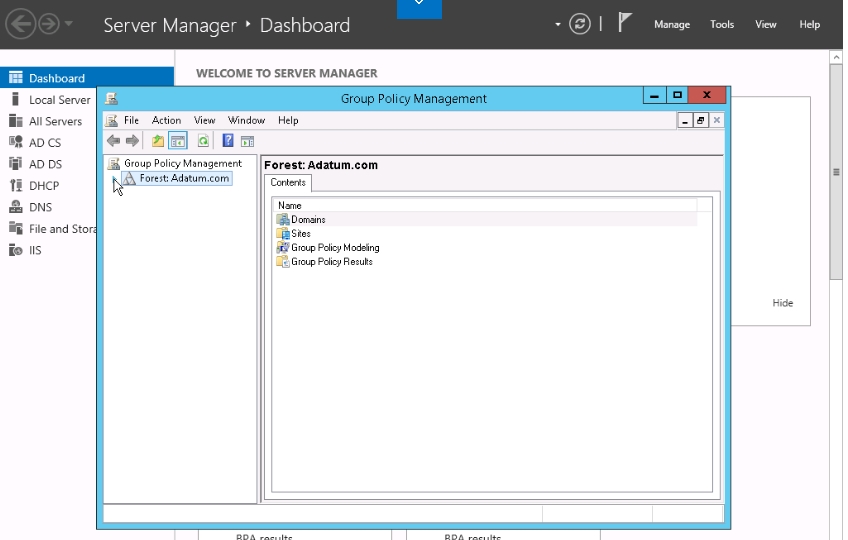Select the Sites row text
The image size is (848, 540).
(x=301, y=234)
